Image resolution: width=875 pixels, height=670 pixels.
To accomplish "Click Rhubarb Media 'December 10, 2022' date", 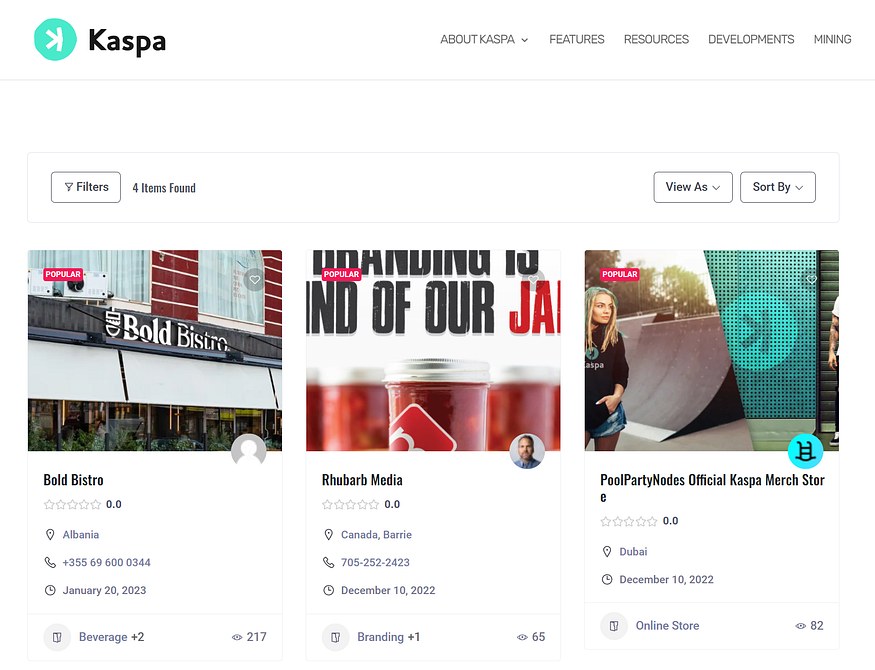I will pyautogui.click(x=388, y=590).
